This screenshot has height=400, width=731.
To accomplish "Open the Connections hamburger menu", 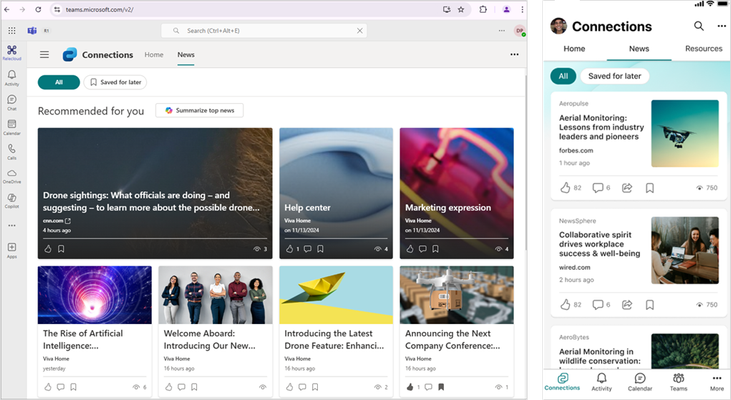I will [44, 55].
